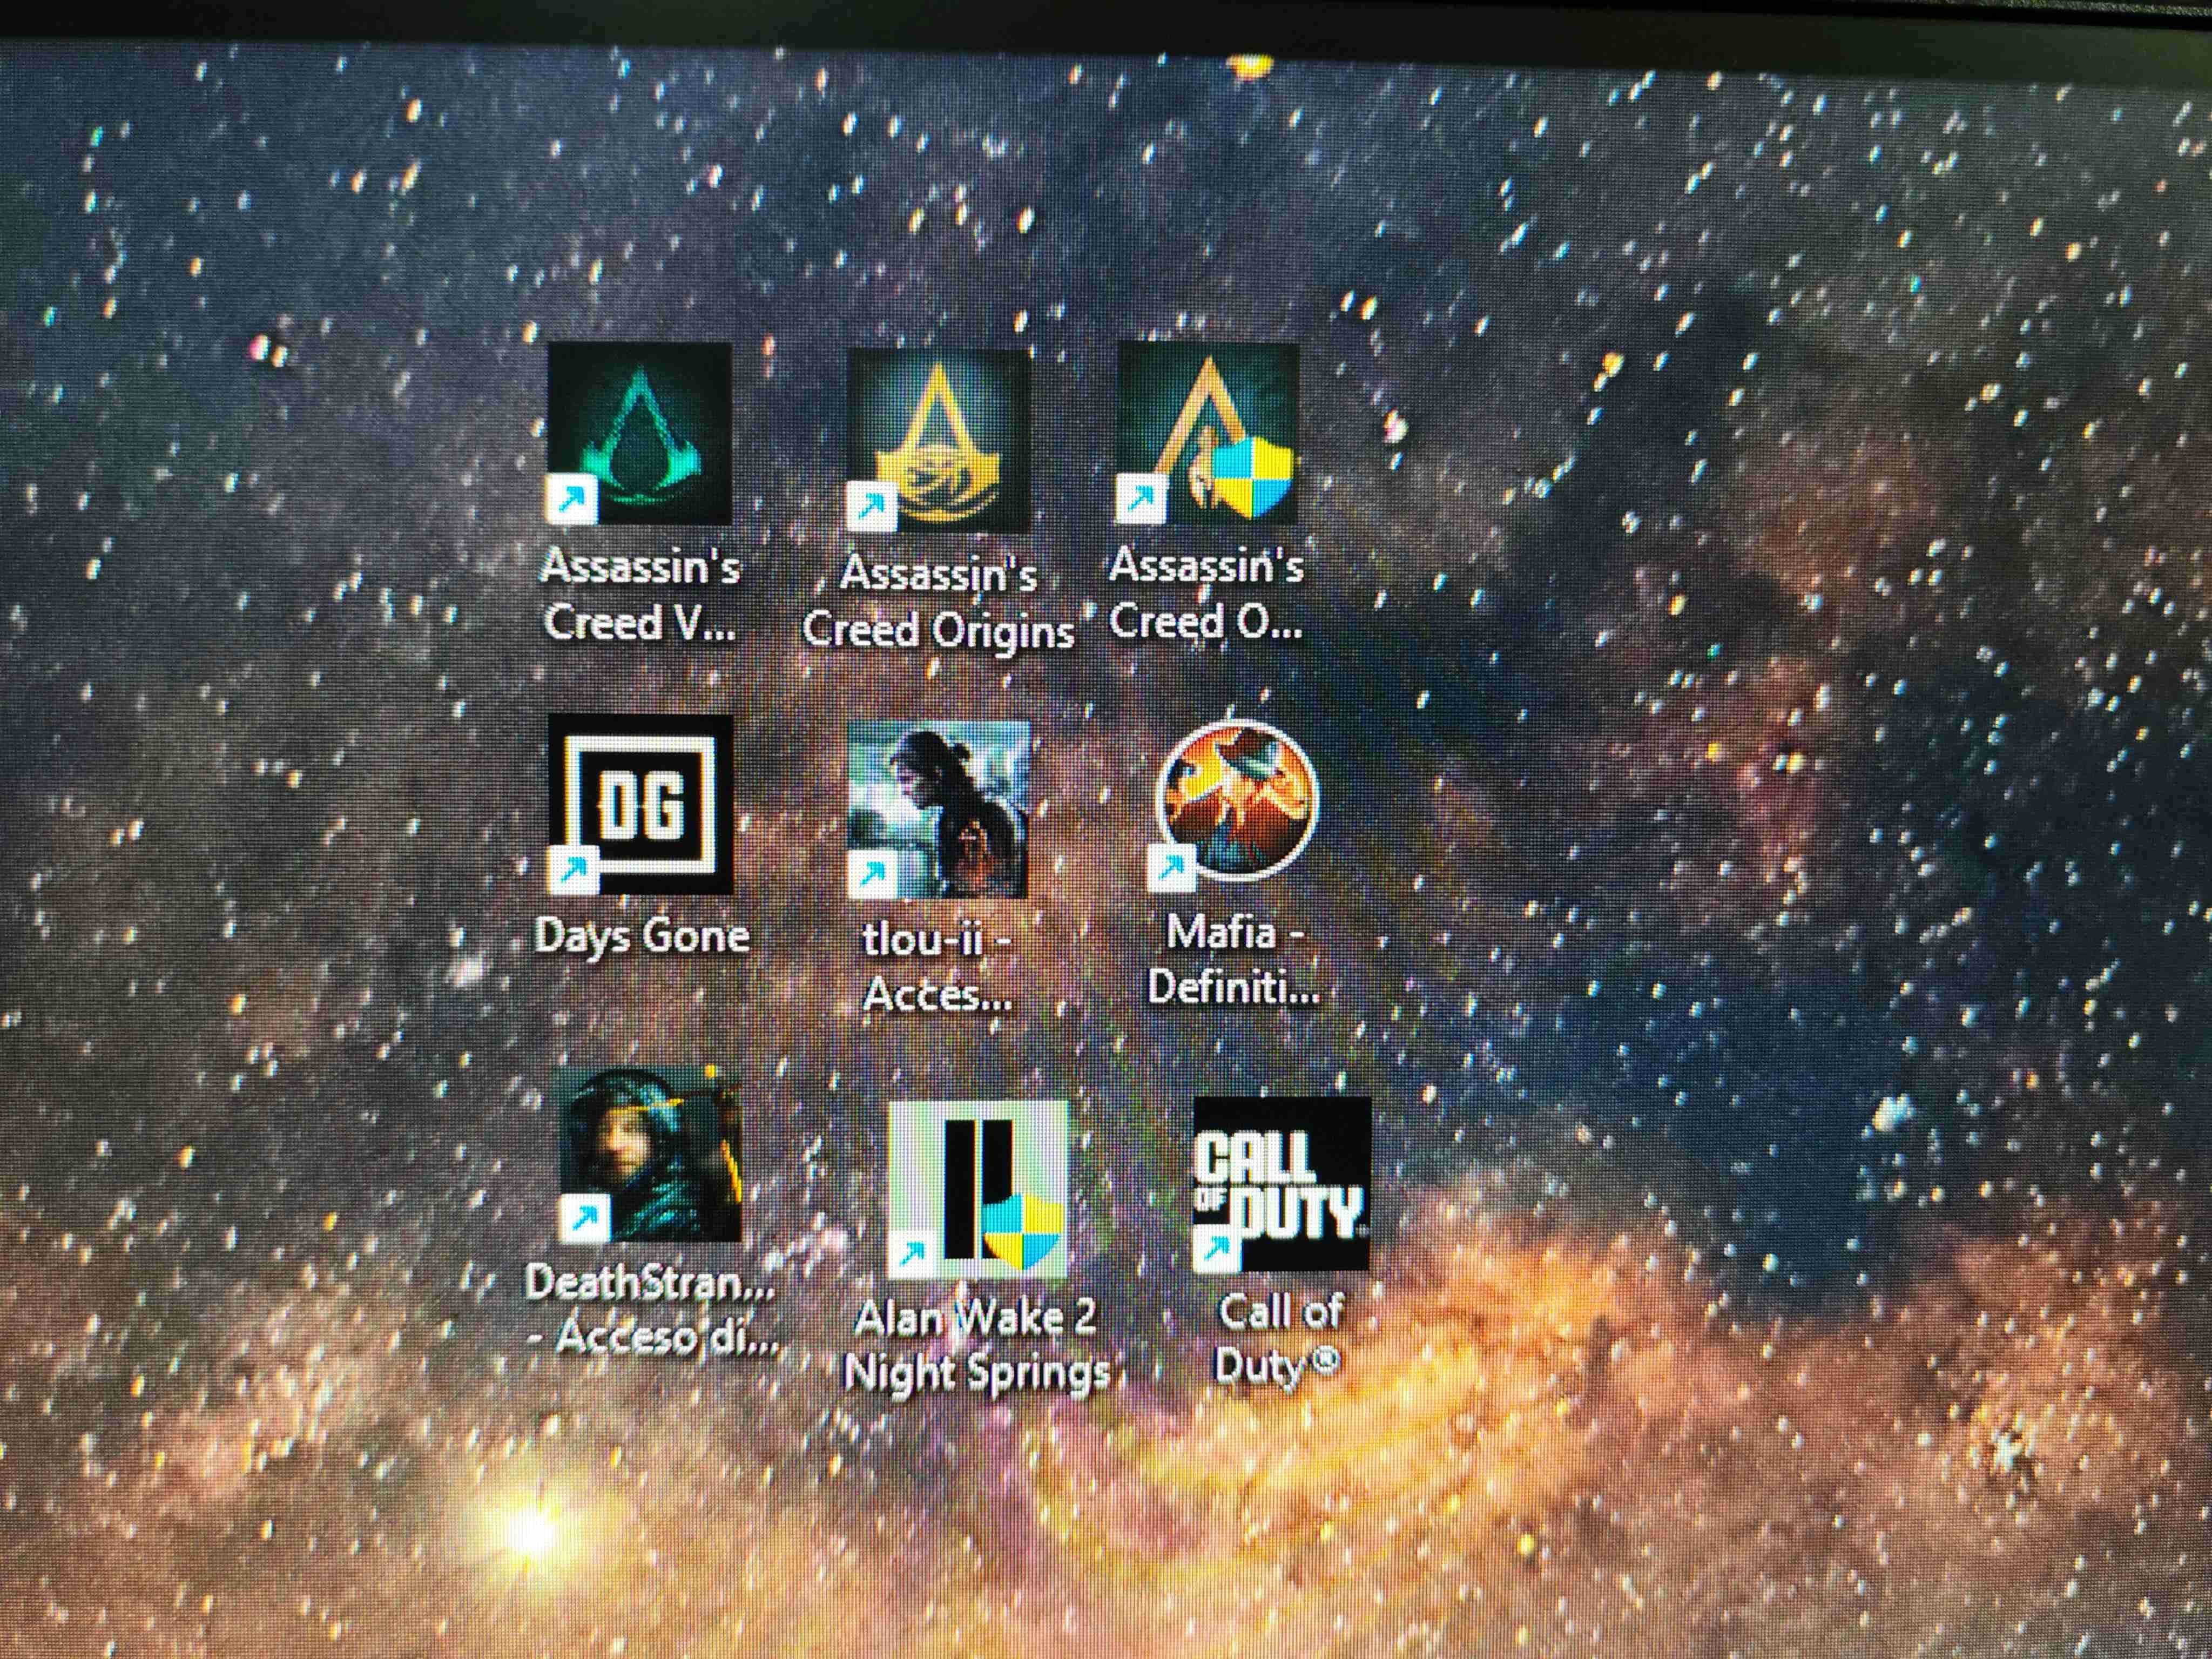Viewport: 2212px width, 1659px height.
Task: Click the "Alan Wake 2 Night Springs" label
Action: (976, 1345)
